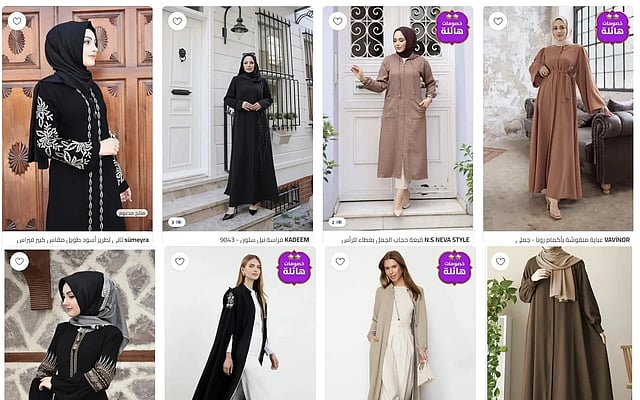
Task: Favorite the olive brown abaya product
Action: (501, 261)
